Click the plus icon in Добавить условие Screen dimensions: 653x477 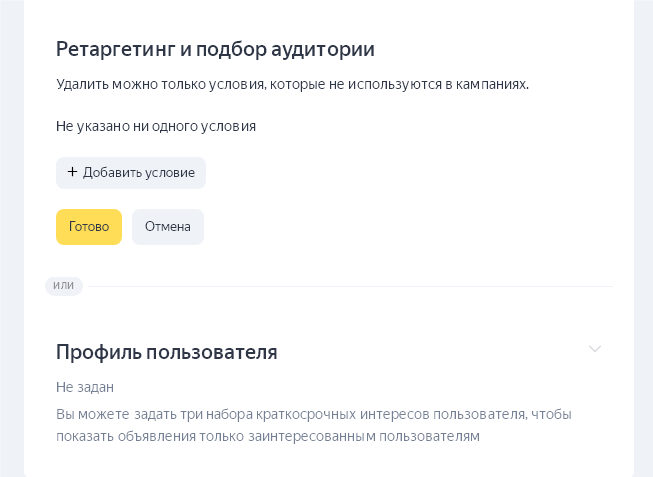point(72,172)
